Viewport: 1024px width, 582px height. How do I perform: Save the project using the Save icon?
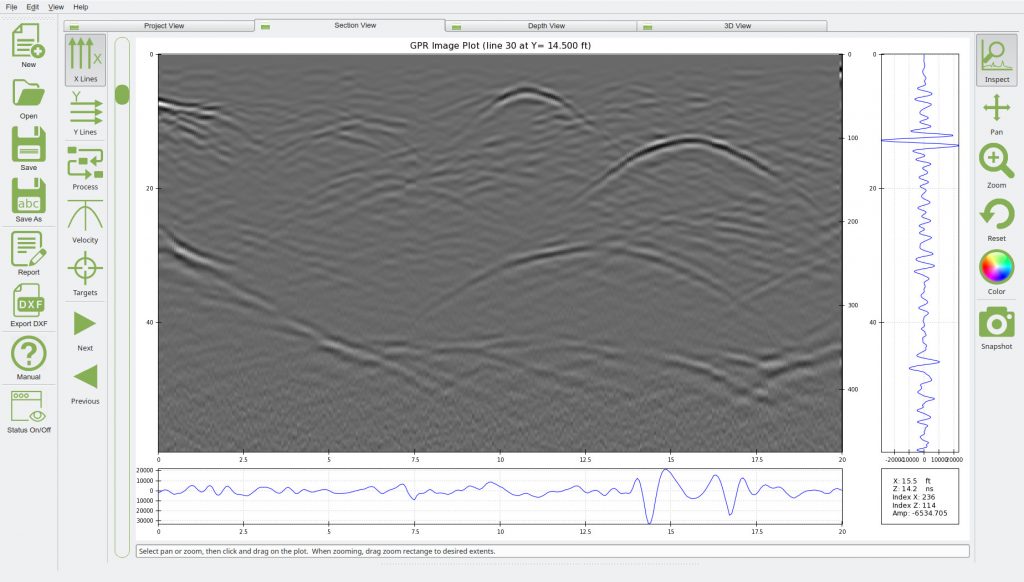[28, 144]
